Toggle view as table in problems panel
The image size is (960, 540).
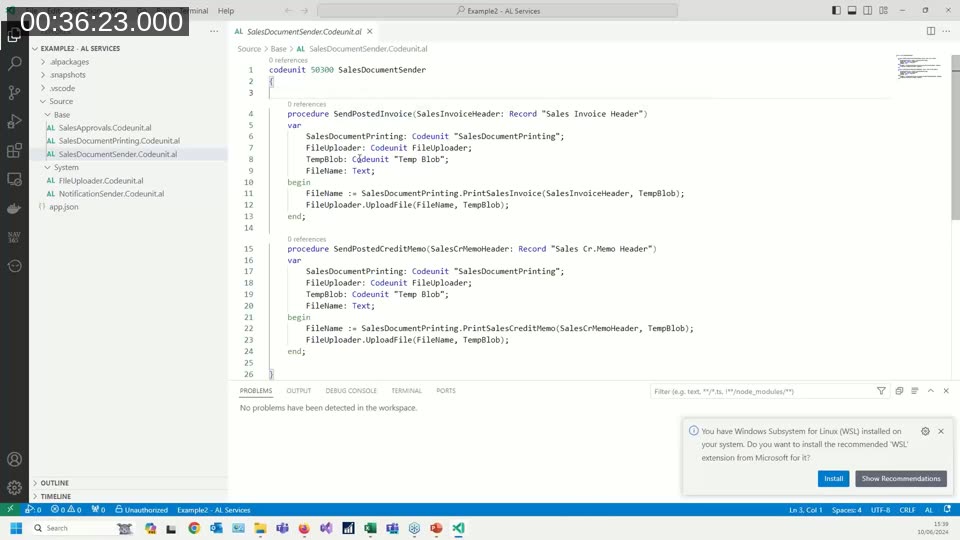tap(915, 391)
